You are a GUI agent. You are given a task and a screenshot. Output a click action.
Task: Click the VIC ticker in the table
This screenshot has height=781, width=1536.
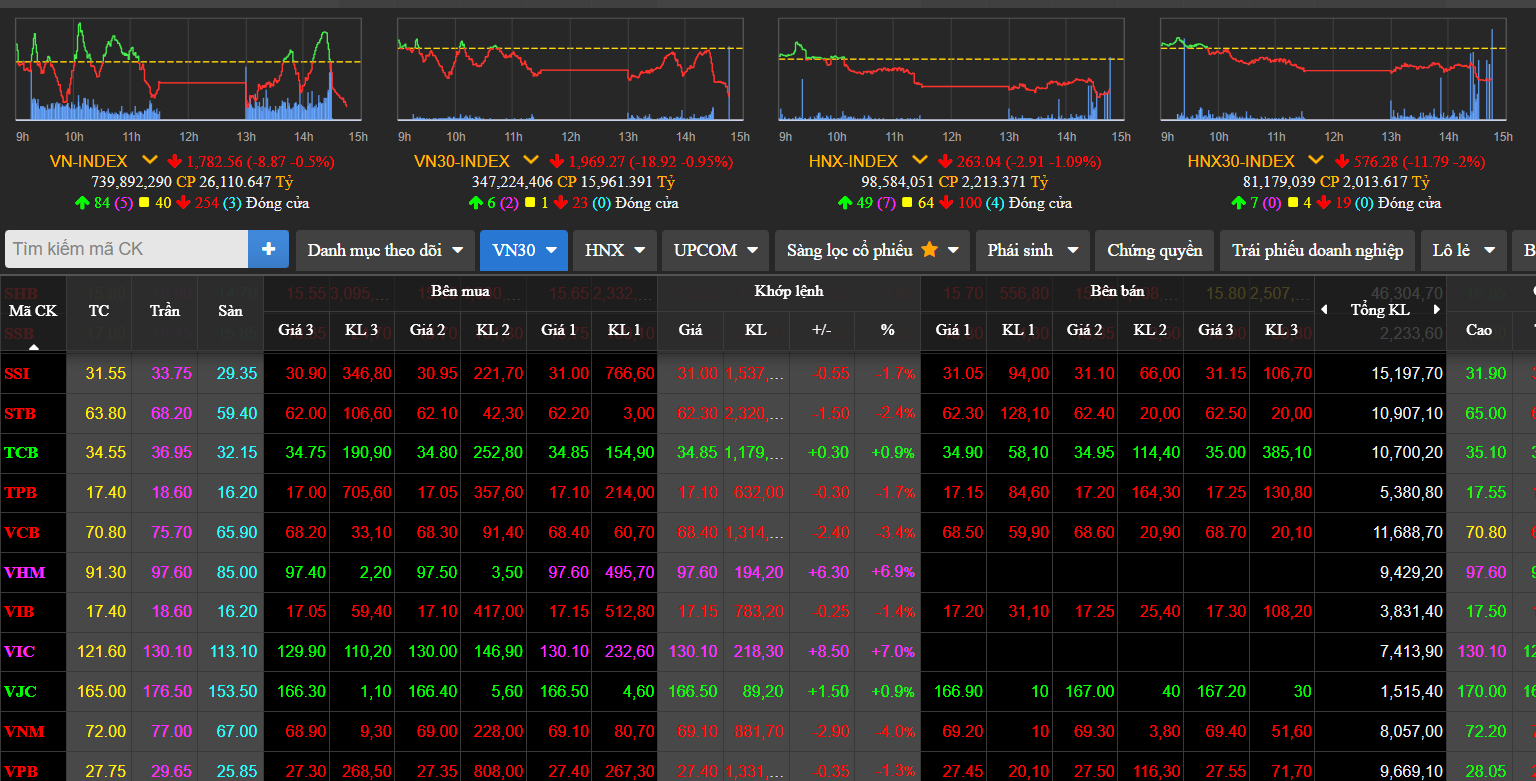coord(20,652)
